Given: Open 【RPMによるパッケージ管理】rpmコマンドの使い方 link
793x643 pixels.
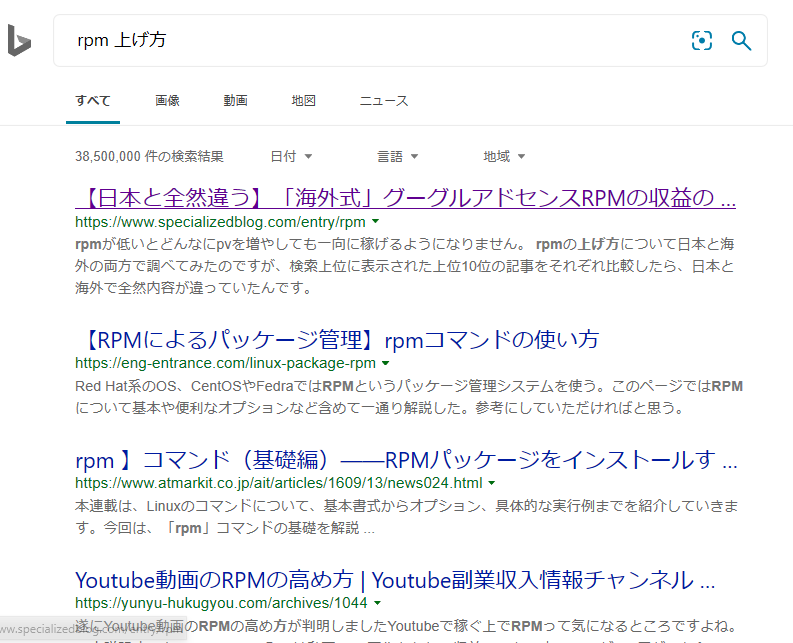Looking at the screenshot, I should (337, 340).
